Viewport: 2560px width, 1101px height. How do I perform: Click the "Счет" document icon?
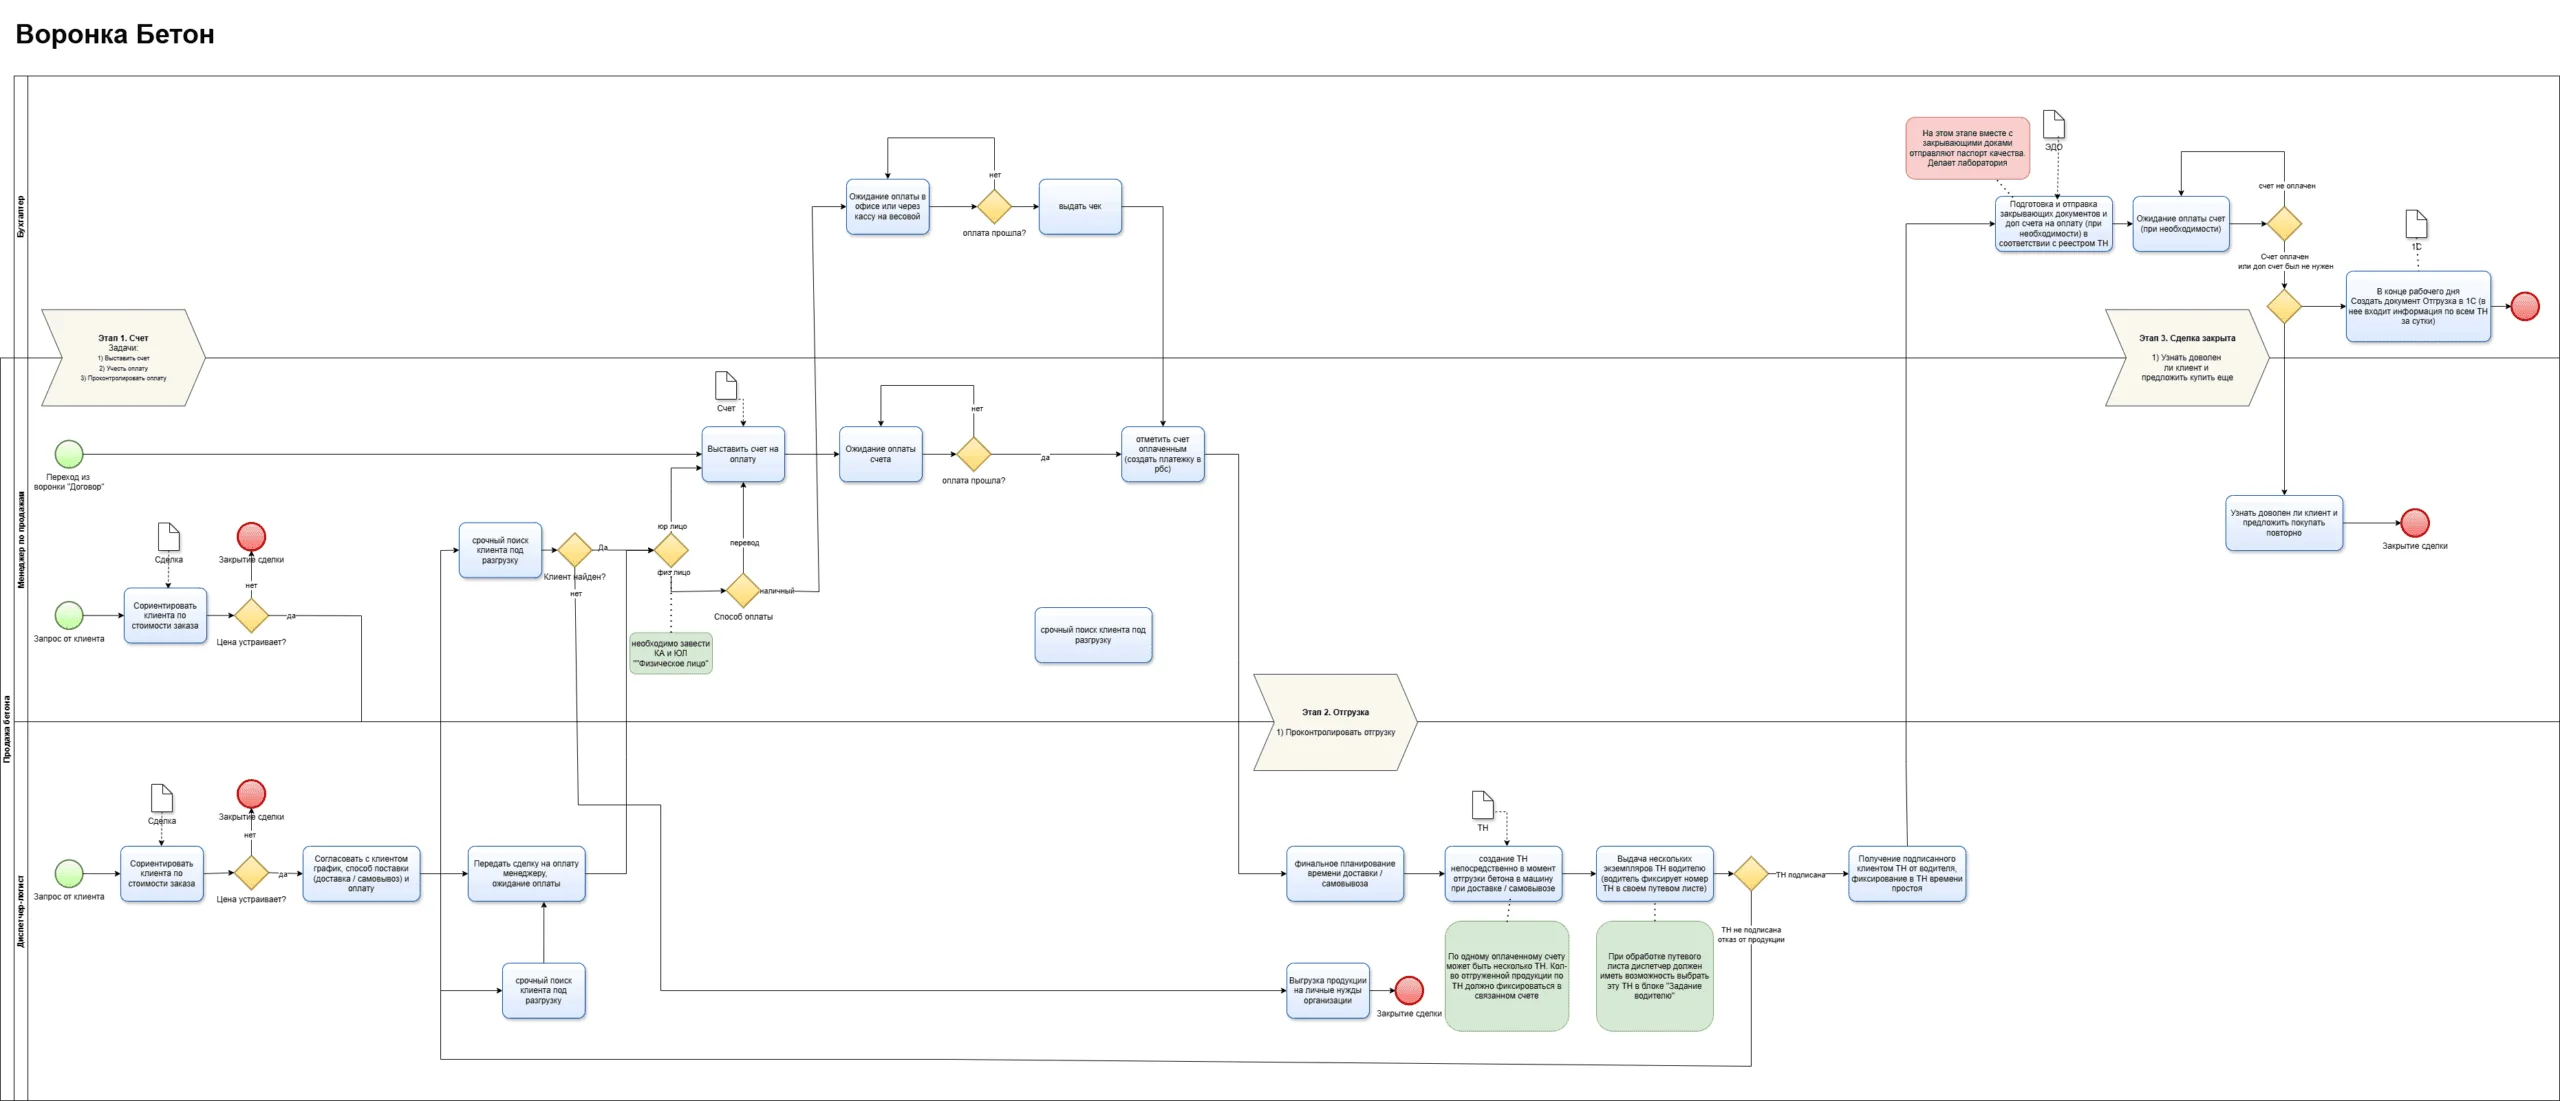click(x=726, y=385)
